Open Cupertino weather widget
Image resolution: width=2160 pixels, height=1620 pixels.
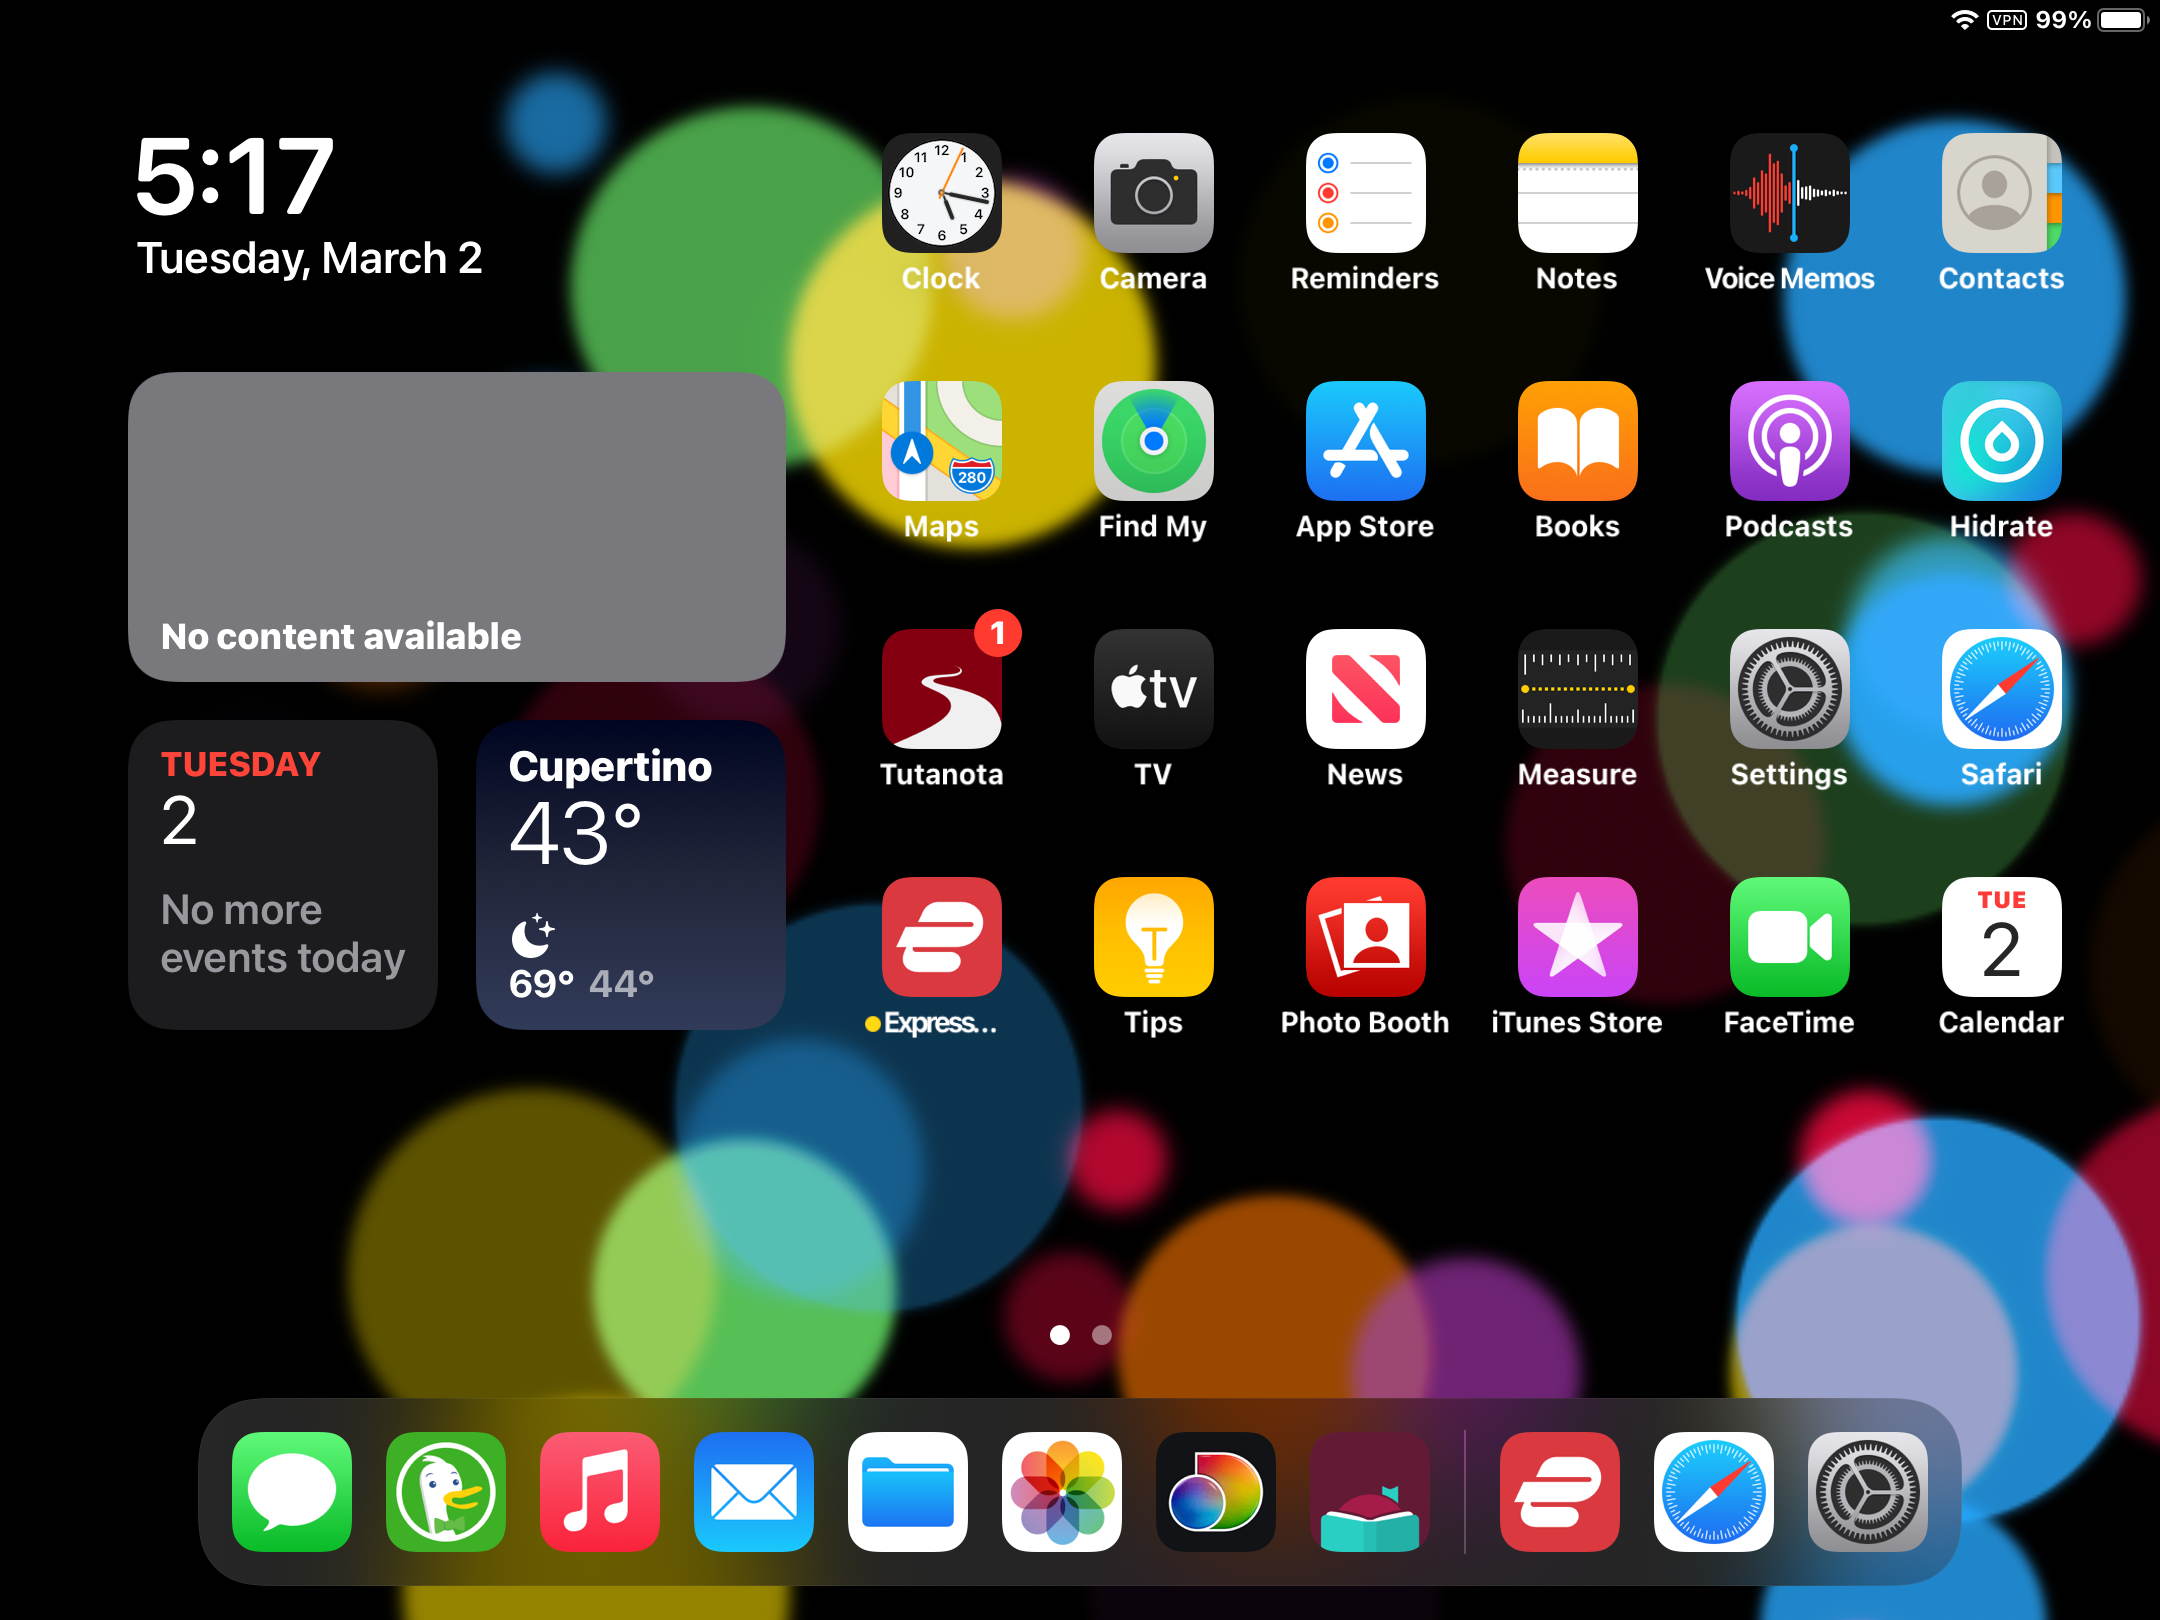click(x=631, y=875)
